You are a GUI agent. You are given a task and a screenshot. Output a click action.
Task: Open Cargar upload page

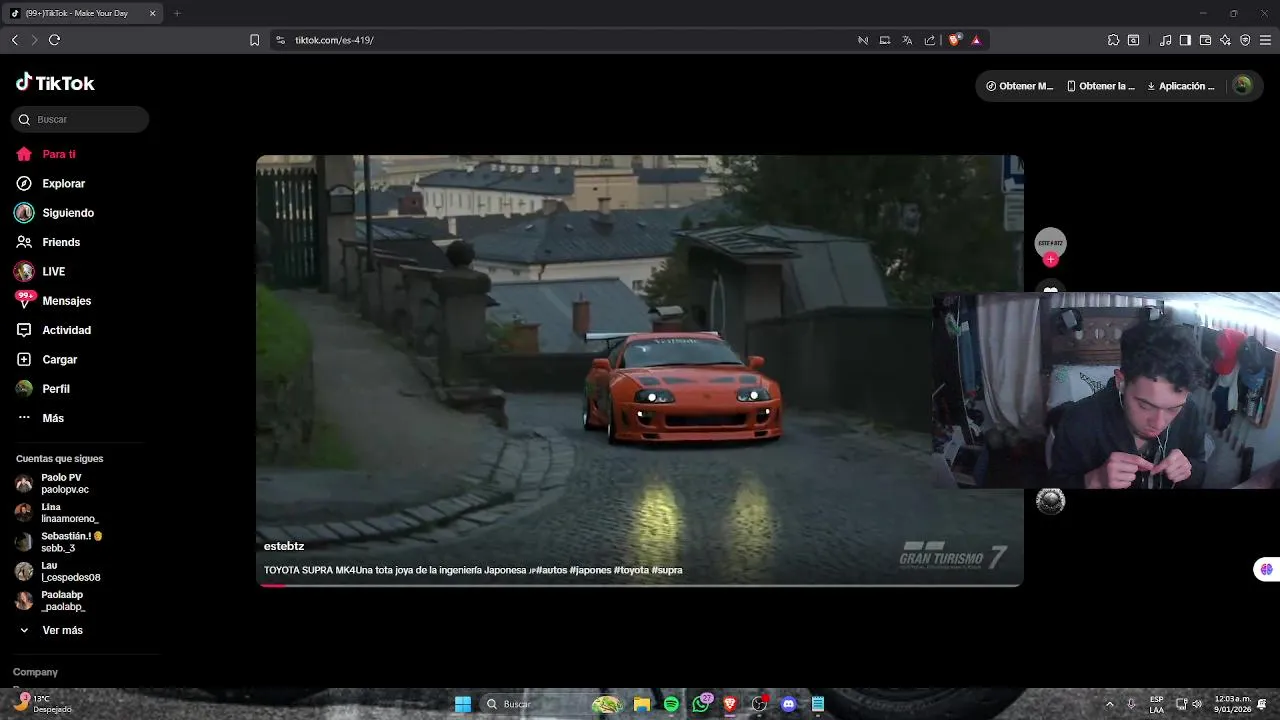tap(46, 359)
